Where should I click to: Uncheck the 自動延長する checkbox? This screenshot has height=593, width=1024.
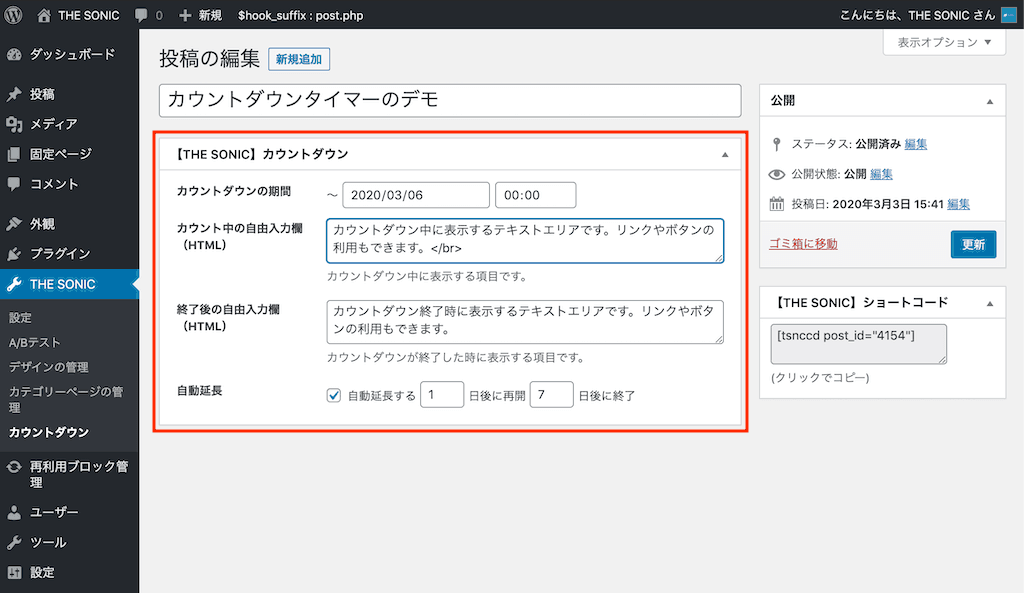(x=334, y=395)
